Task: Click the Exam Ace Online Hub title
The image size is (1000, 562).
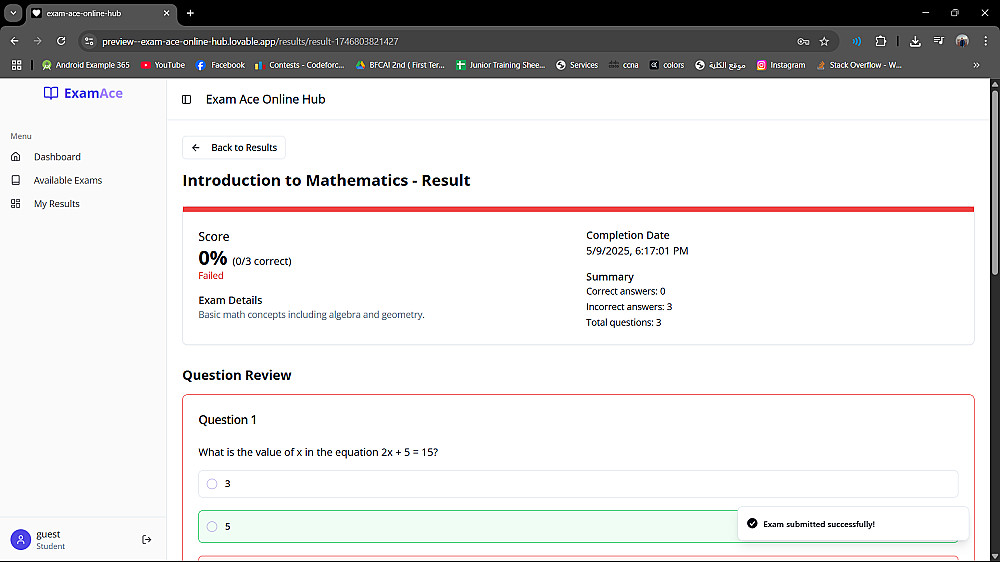Action: tap(265, 100)
